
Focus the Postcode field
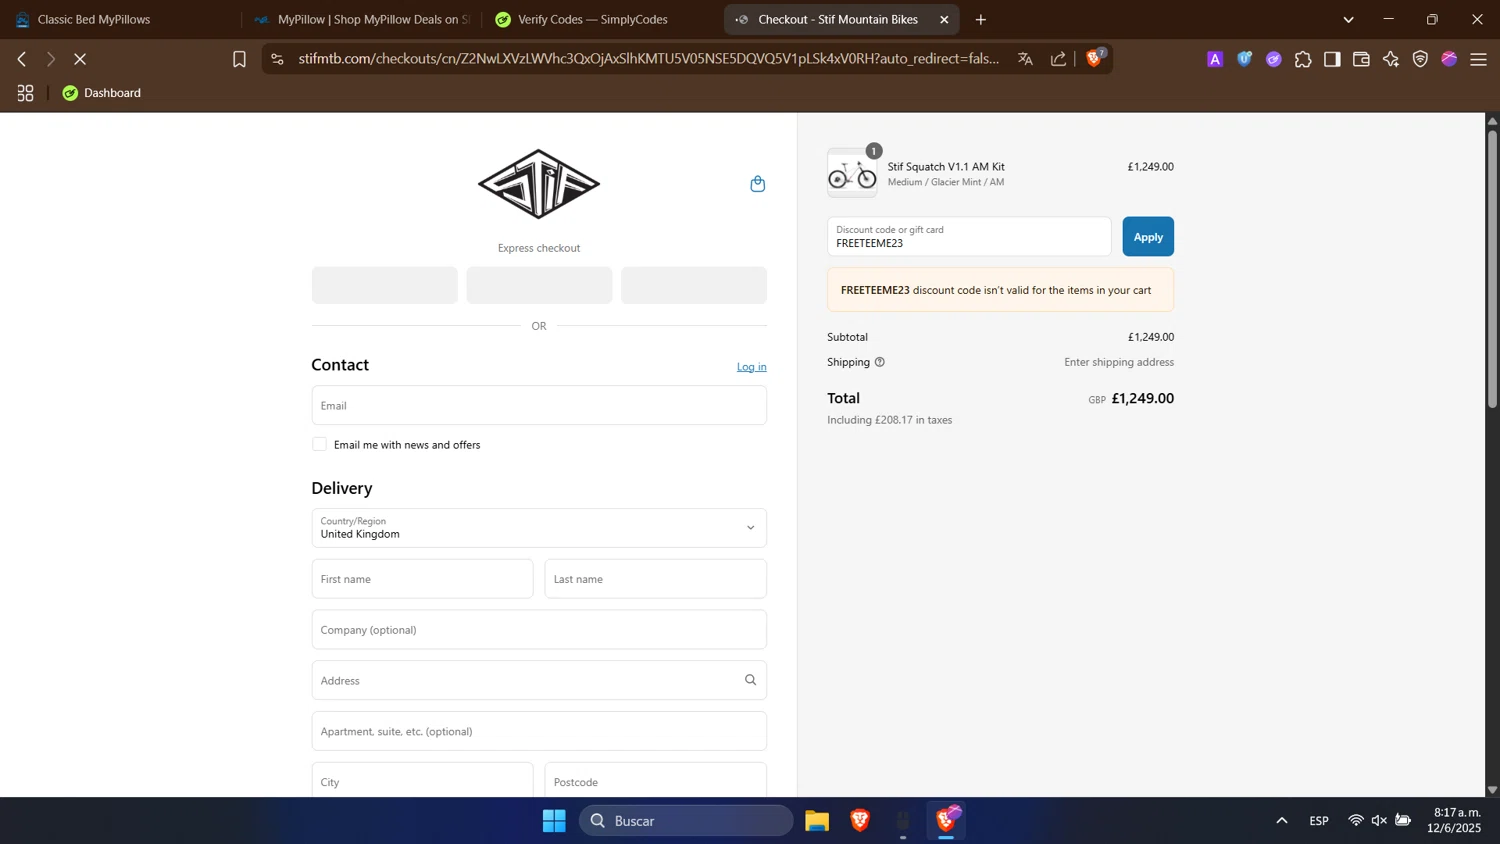pos(656,781)
